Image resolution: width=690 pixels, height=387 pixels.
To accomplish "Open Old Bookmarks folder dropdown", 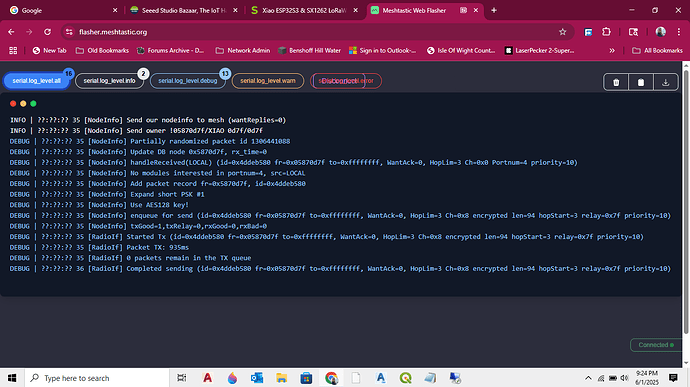I will click(x=103, y=51).
